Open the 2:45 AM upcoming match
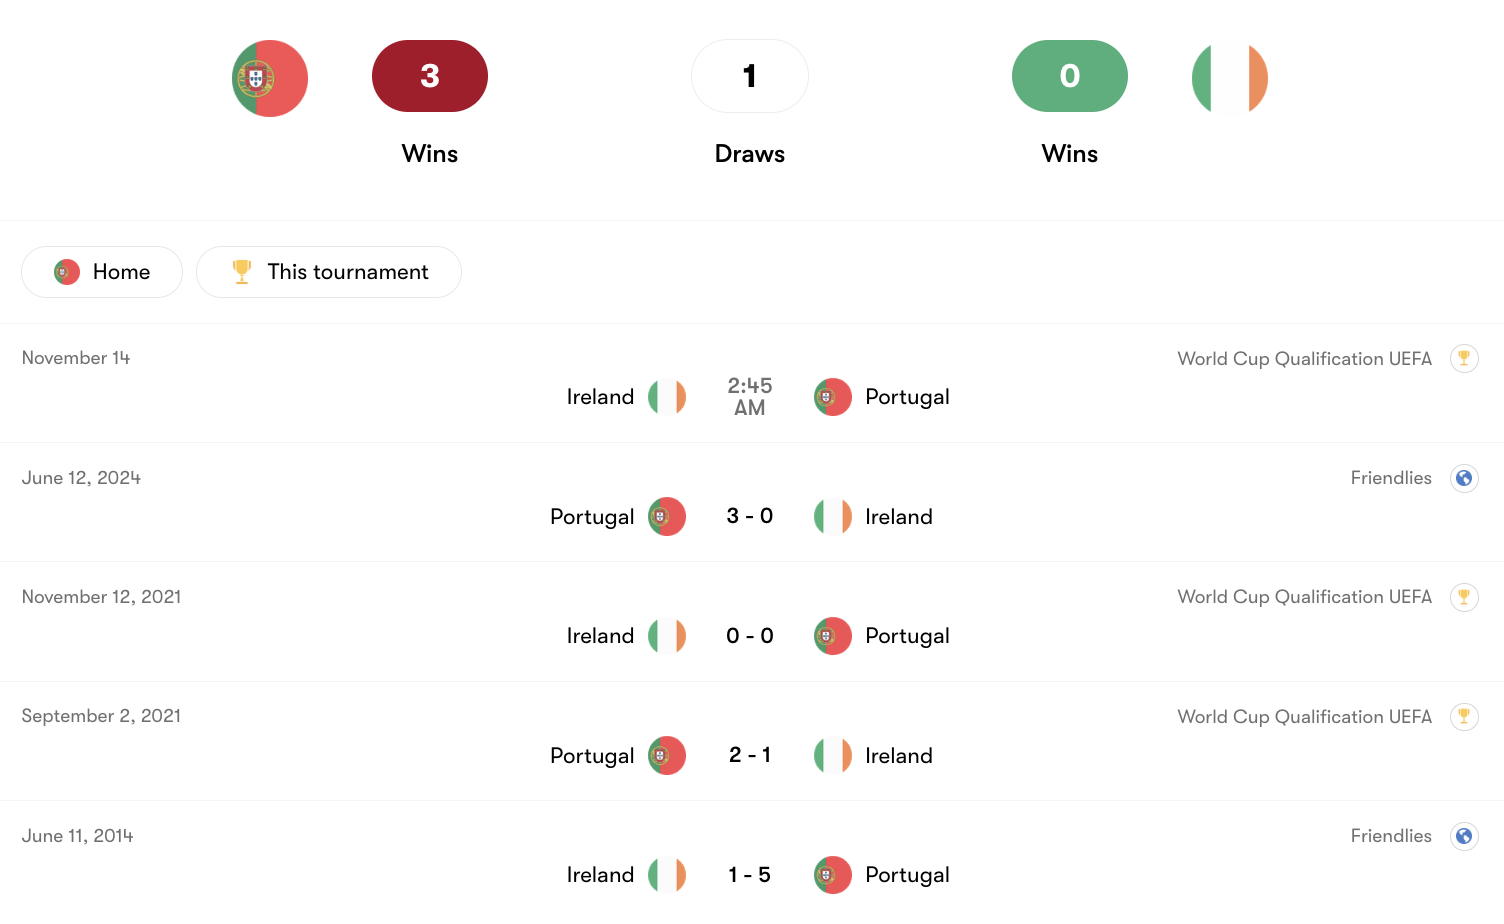This screenshot has height=924, width=1504. 750,397
